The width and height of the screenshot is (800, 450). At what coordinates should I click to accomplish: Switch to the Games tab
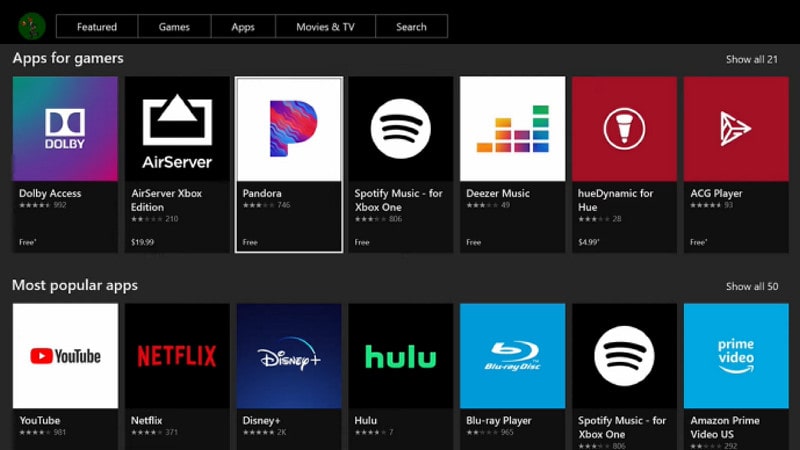(174, 27)
